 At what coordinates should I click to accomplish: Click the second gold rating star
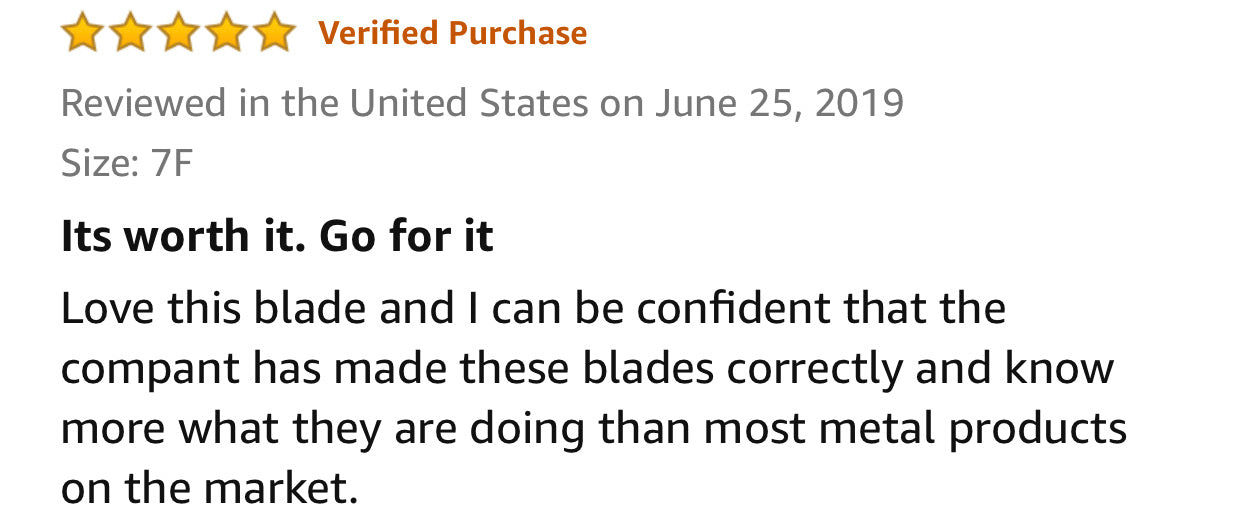coord(130,34)
